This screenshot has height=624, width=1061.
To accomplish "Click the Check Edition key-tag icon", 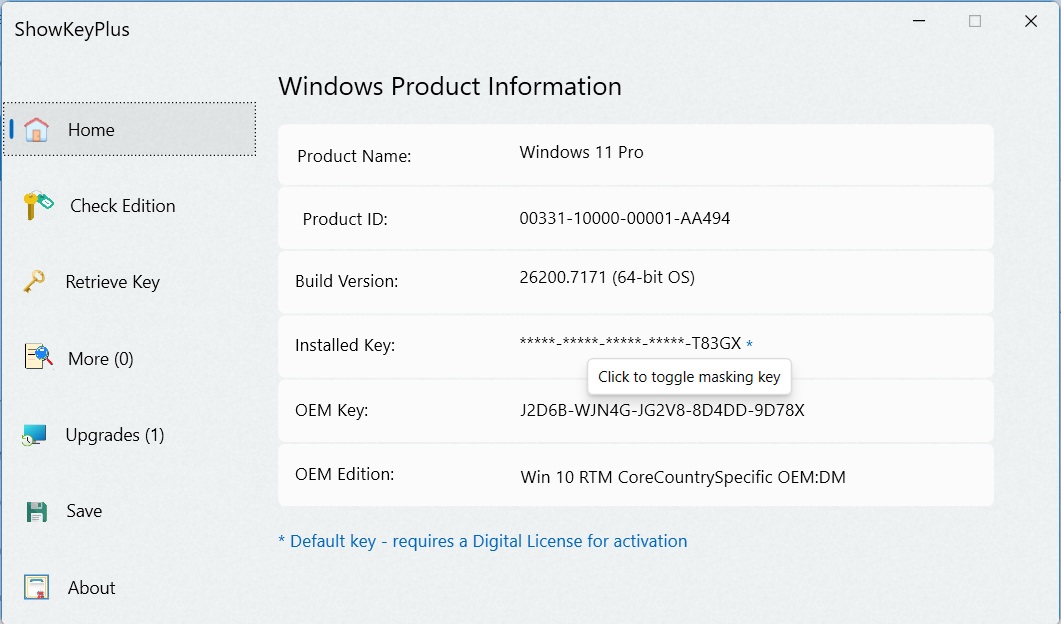I will (x=38, y=206).
